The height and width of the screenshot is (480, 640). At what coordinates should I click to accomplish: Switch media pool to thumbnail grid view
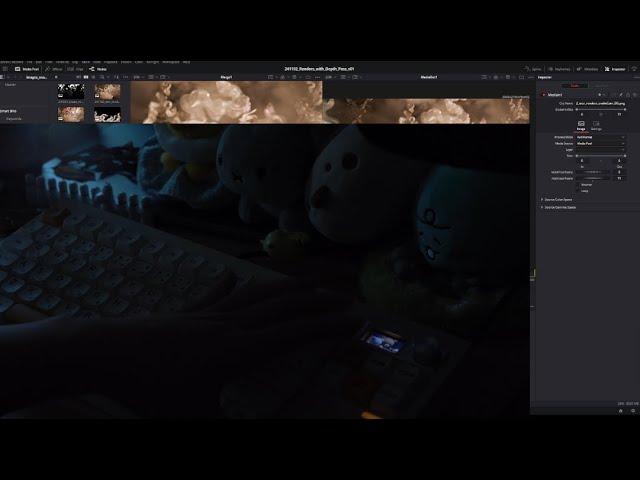[x=86, y=77]
